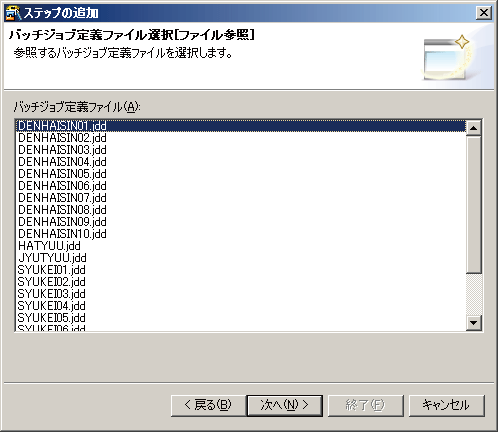Choose the HATYUU.jdd file
498x432 pixels.
tap(241, 246)
